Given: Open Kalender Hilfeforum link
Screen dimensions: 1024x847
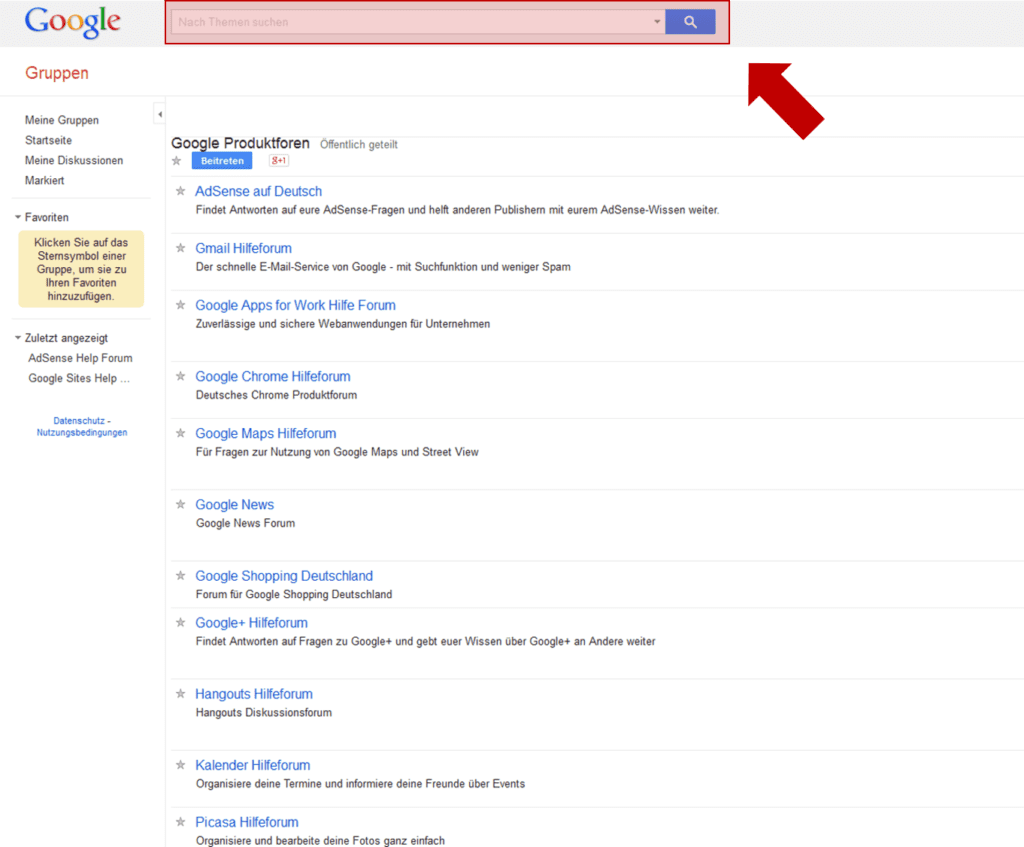Looking at the screenshot, I should point(253,765).
